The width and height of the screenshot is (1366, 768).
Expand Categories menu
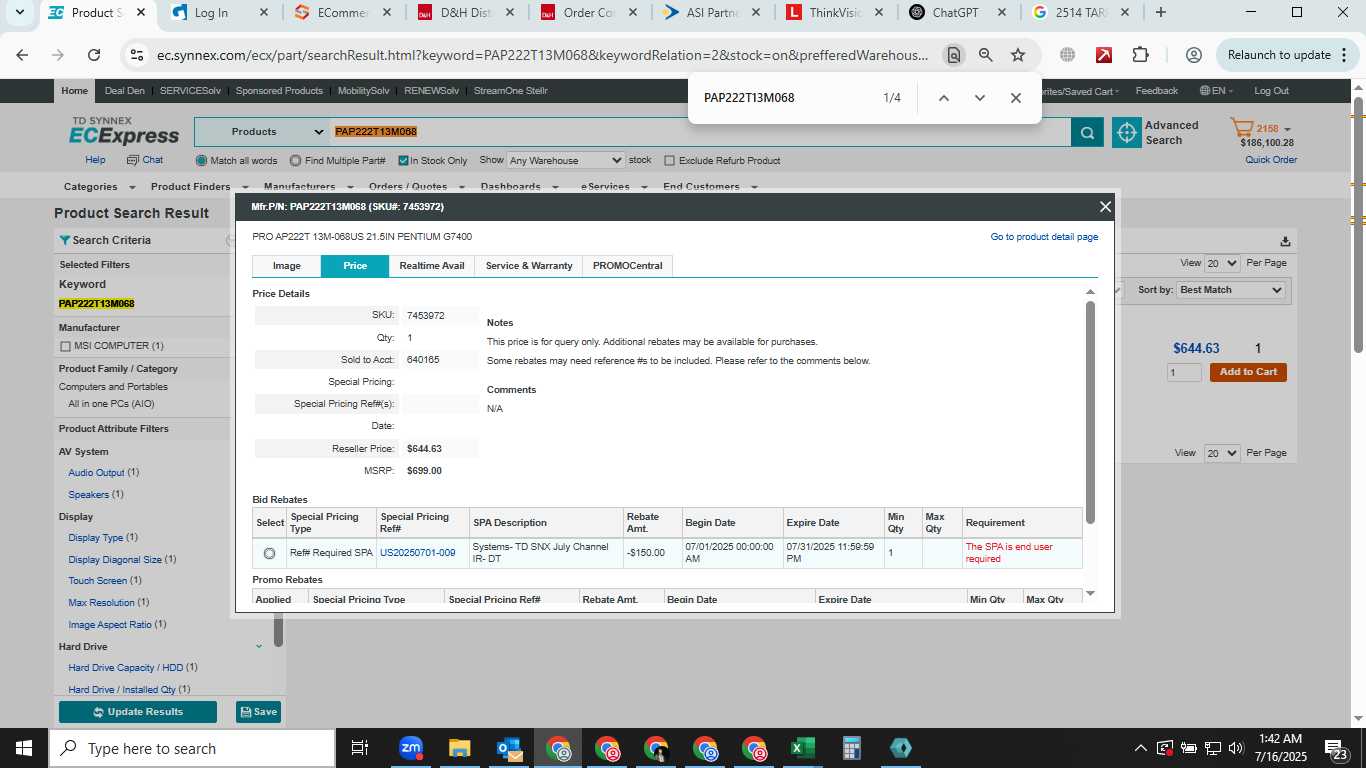click(x=98, y=187)
